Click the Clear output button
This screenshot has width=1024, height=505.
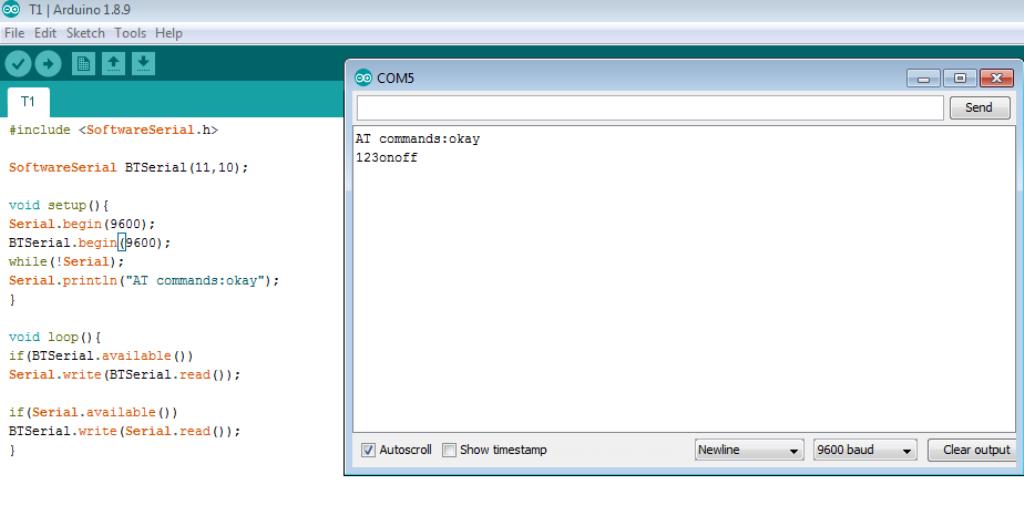click(972, 450)
